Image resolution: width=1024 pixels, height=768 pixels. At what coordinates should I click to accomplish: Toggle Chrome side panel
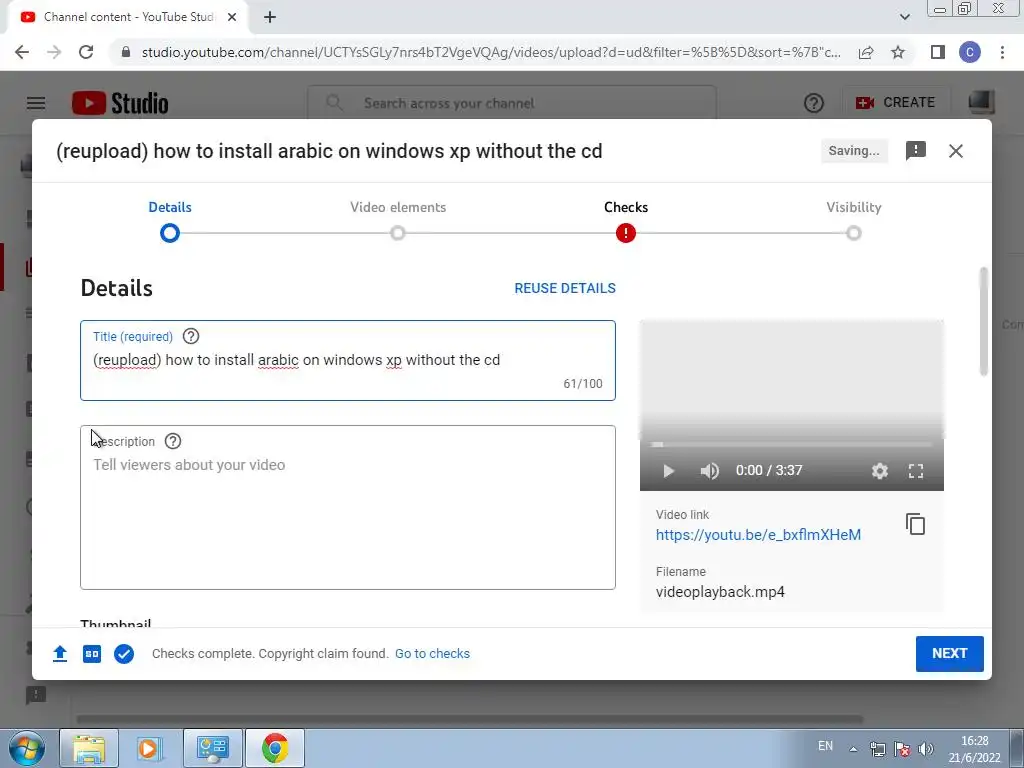(938, 52)
